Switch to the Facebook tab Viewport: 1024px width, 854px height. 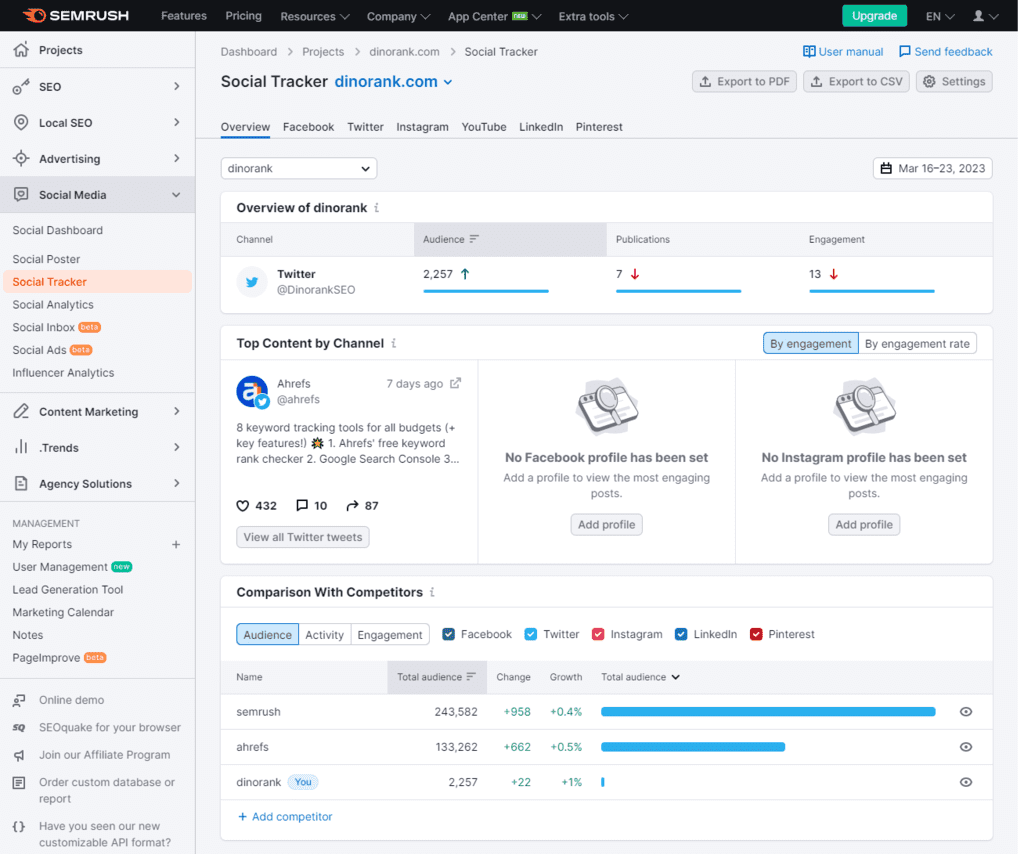click(x=308, y=127)
